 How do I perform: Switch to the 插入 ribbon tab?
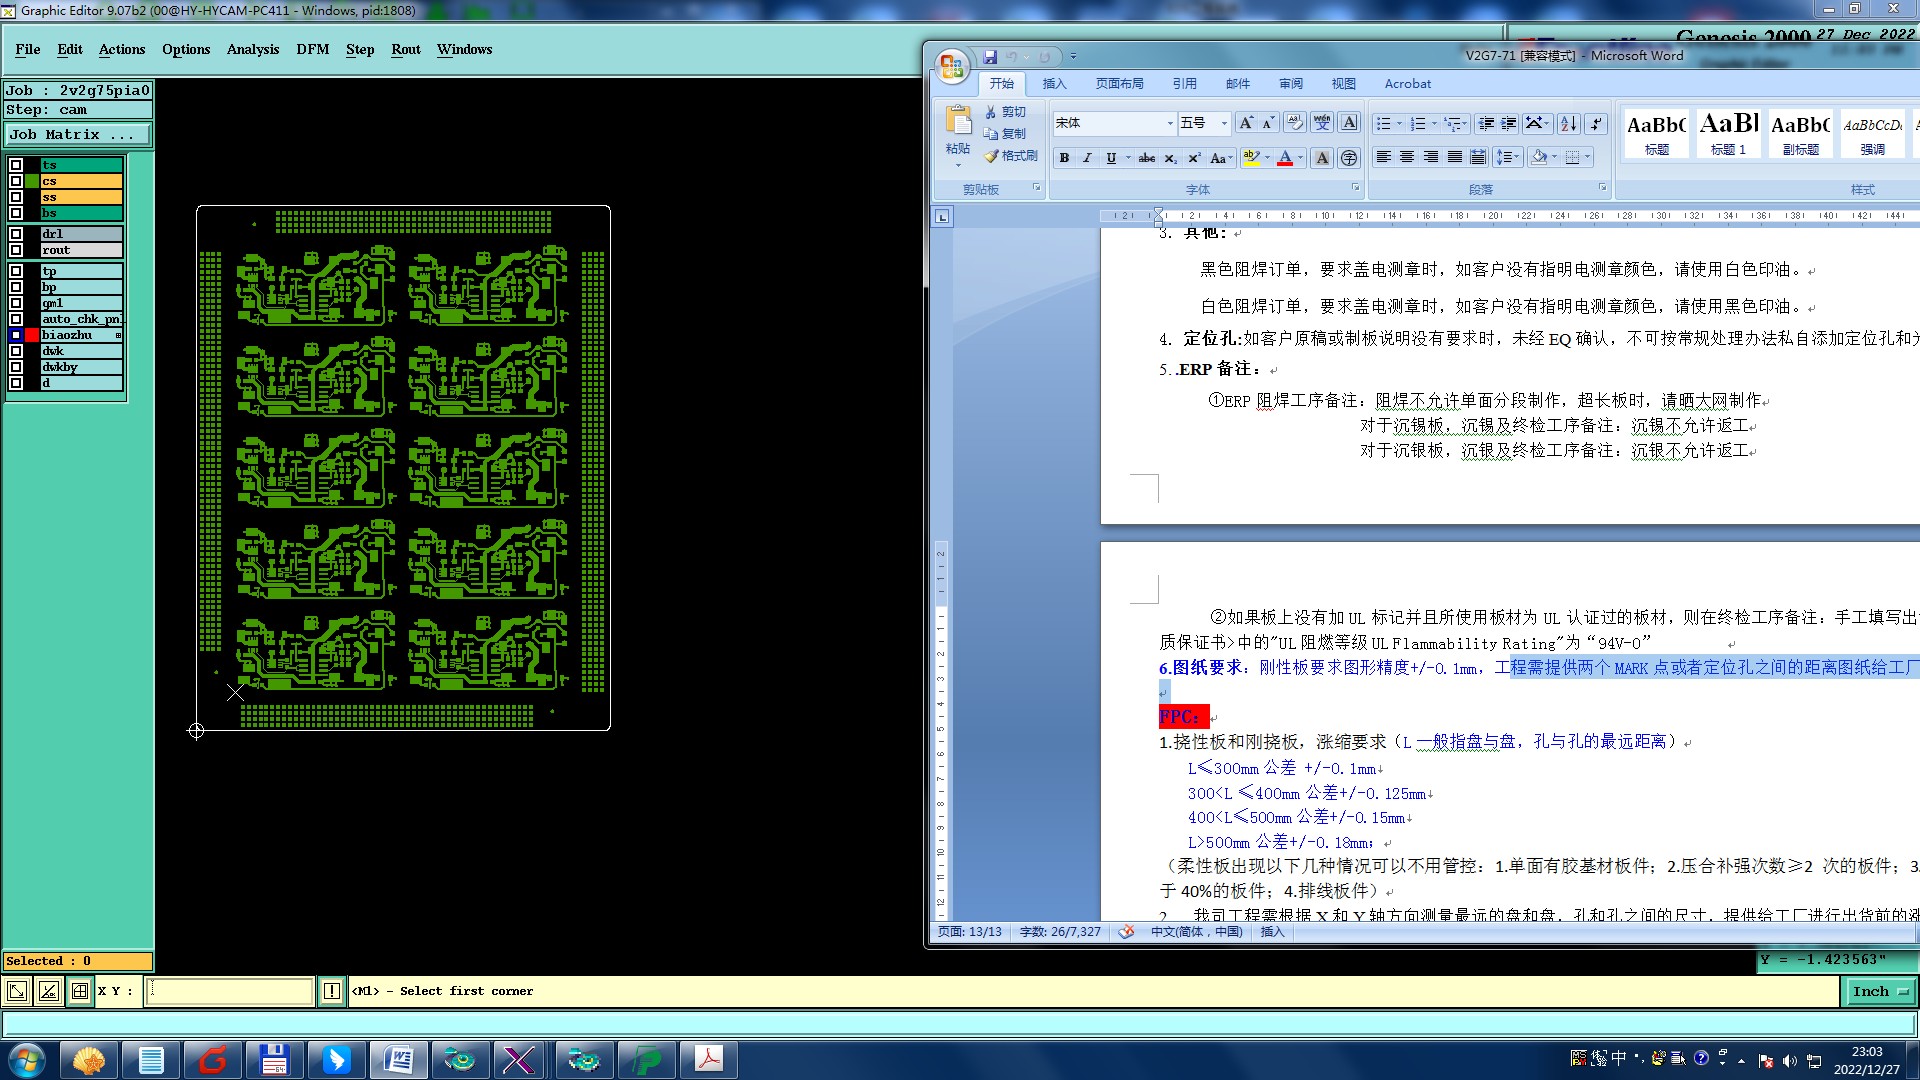click(x=1054, y=84)
